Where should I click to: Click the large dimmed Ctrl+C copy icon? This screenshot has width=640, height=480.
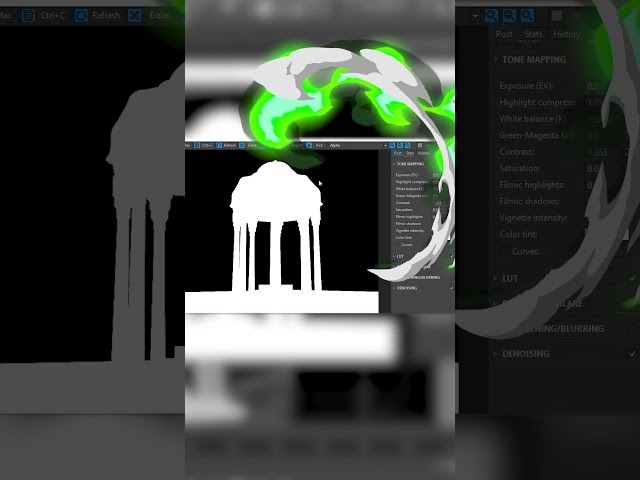click(28, 16)
